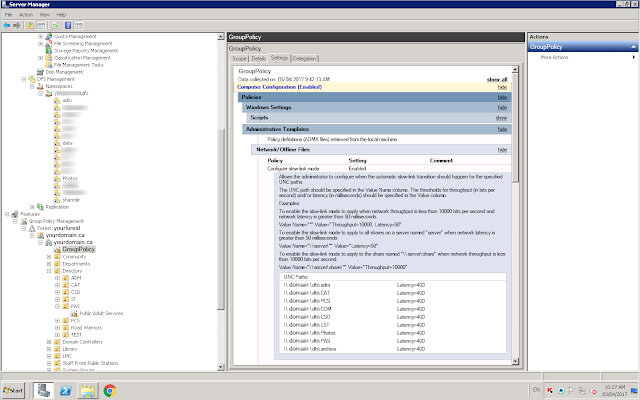Click the Quota Management node icon
The image size is (640, 400).
tap(49, 36)
